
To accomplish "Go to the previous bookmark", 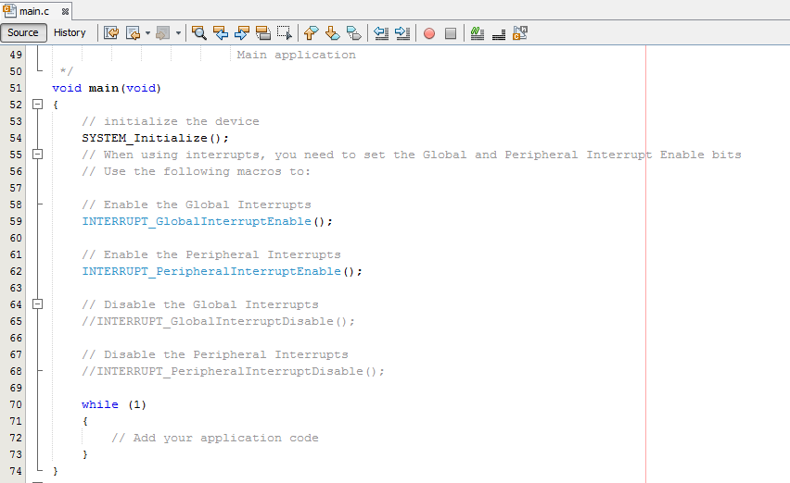I will click(311, 33).
